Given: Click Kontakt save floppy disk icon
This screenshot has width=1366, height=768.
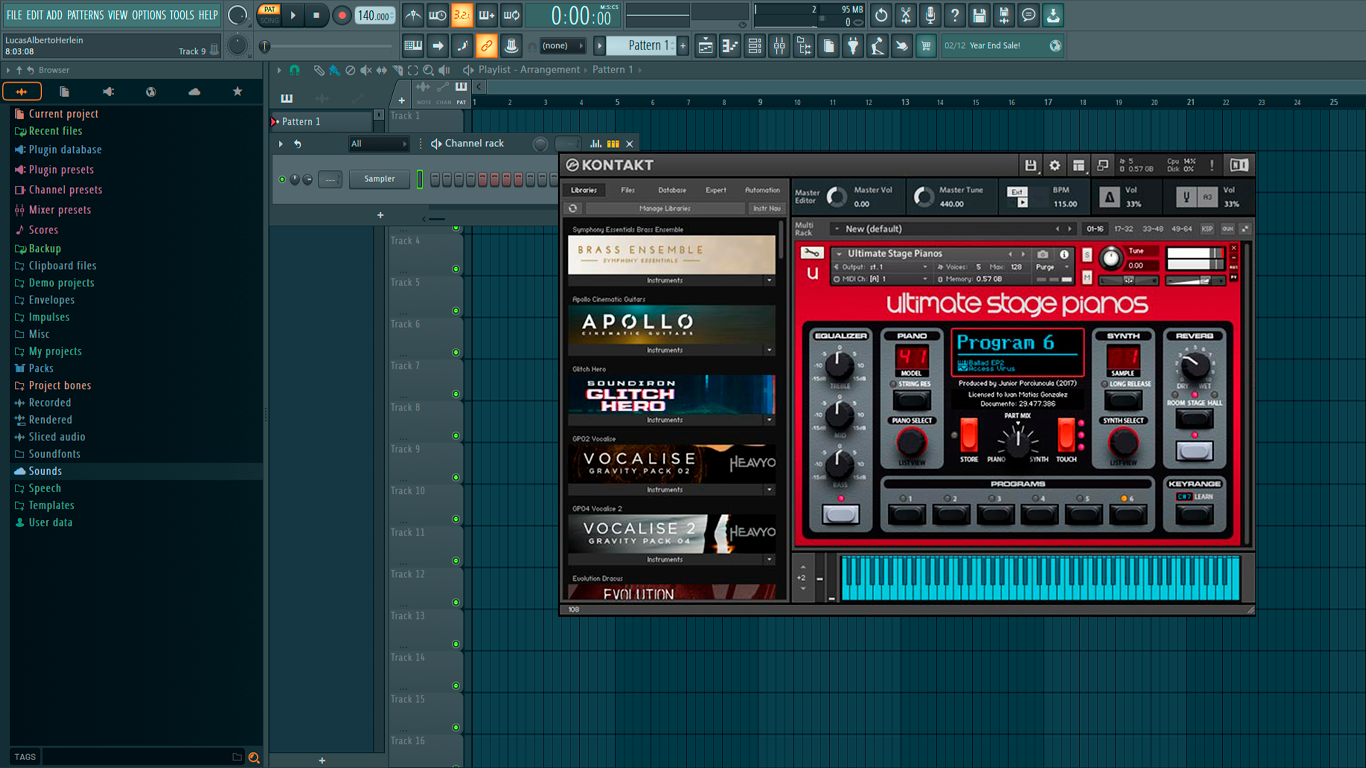Looking at the screenshot, I should click(1030, 165).
